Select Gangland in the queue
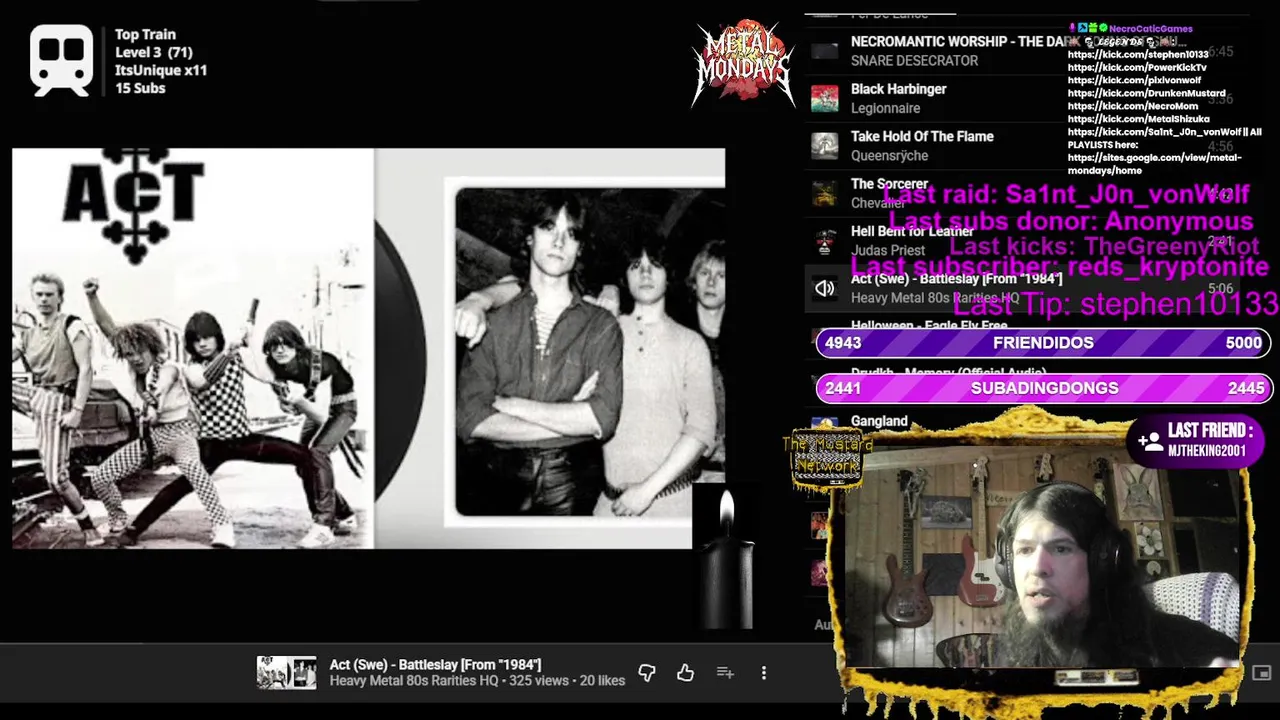1280x720 pixels. pos(879,422)
